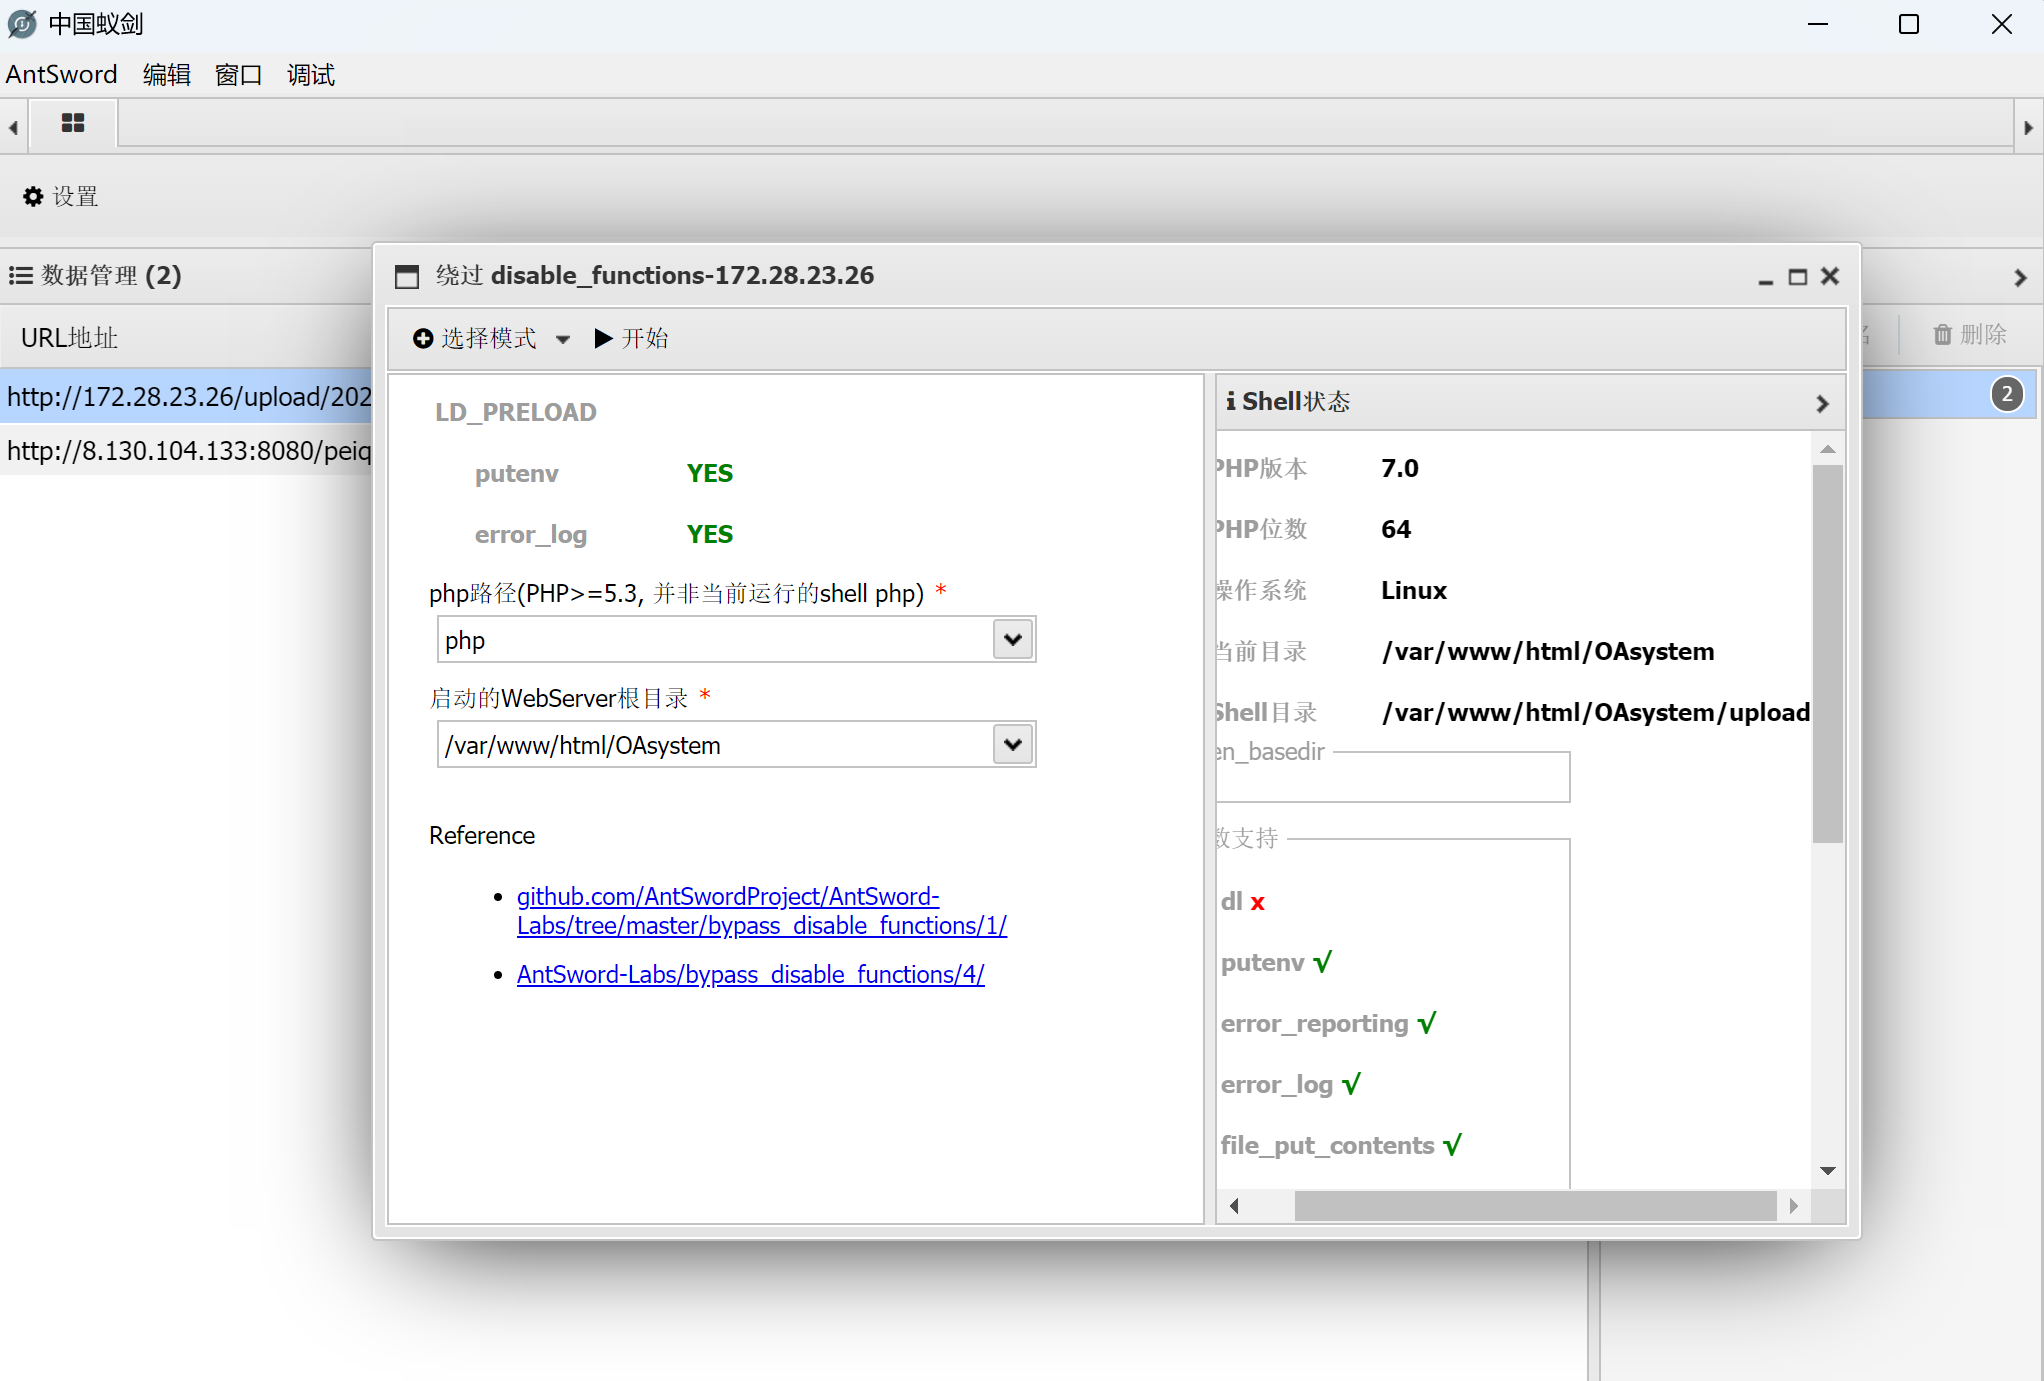Expand the data panel right chevron

[x=2020, y=277]
